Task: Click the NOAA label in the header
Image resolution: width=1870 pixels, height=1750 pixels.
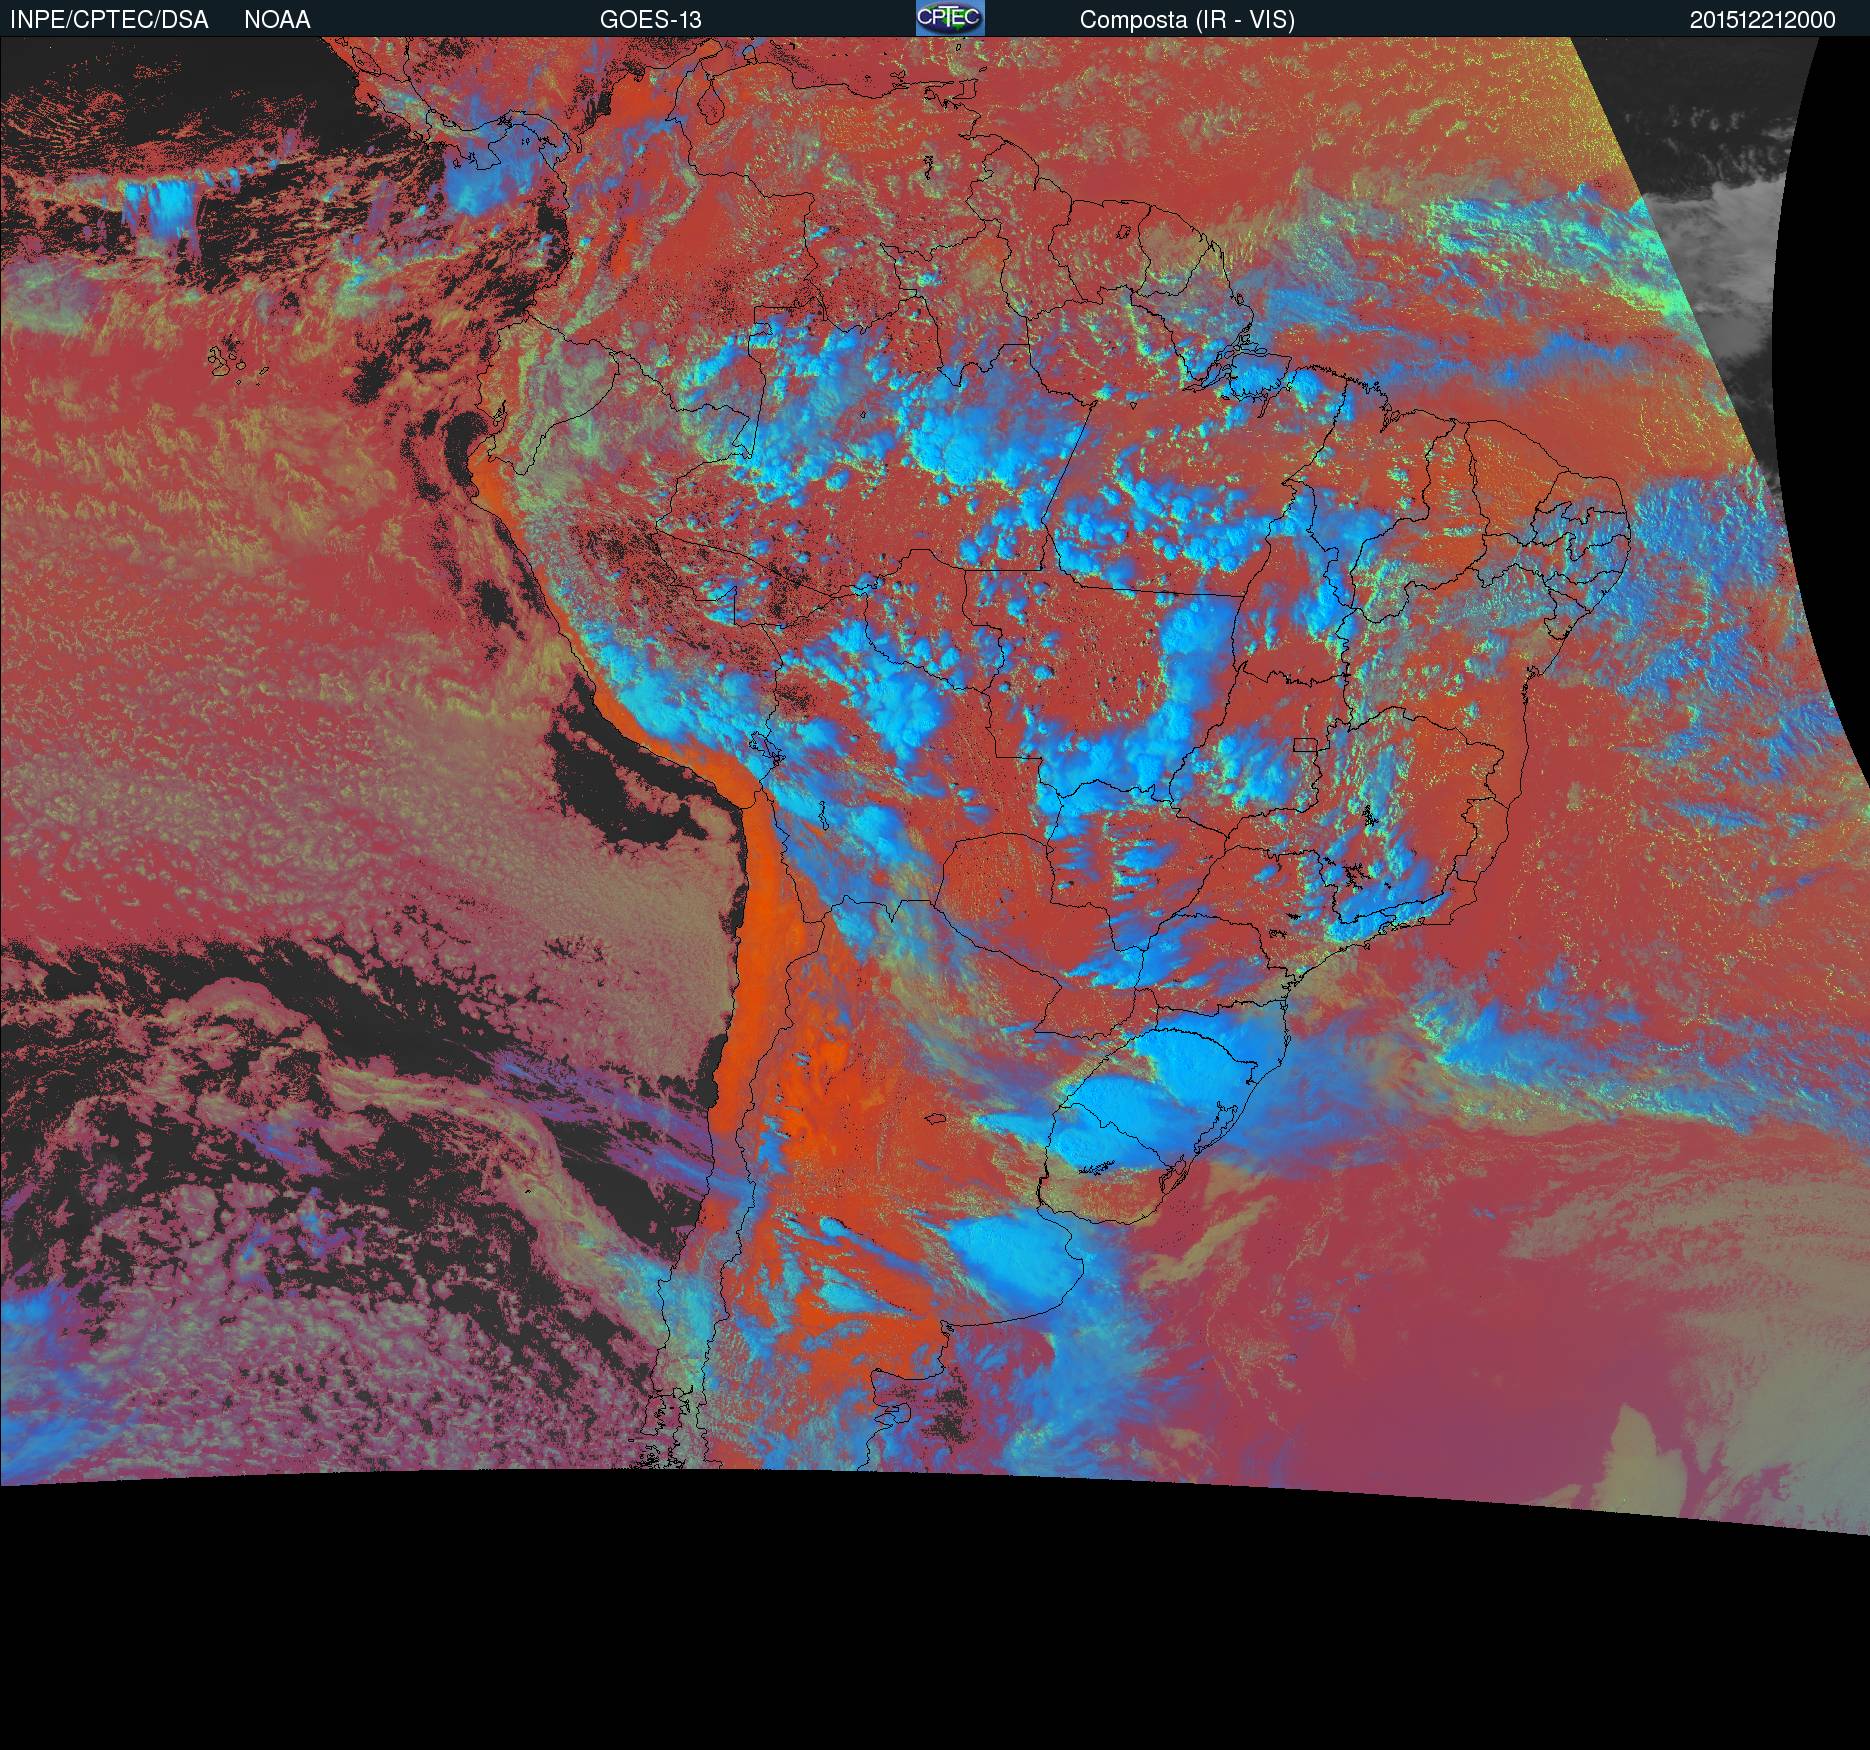Action: (x=277, y=20)
